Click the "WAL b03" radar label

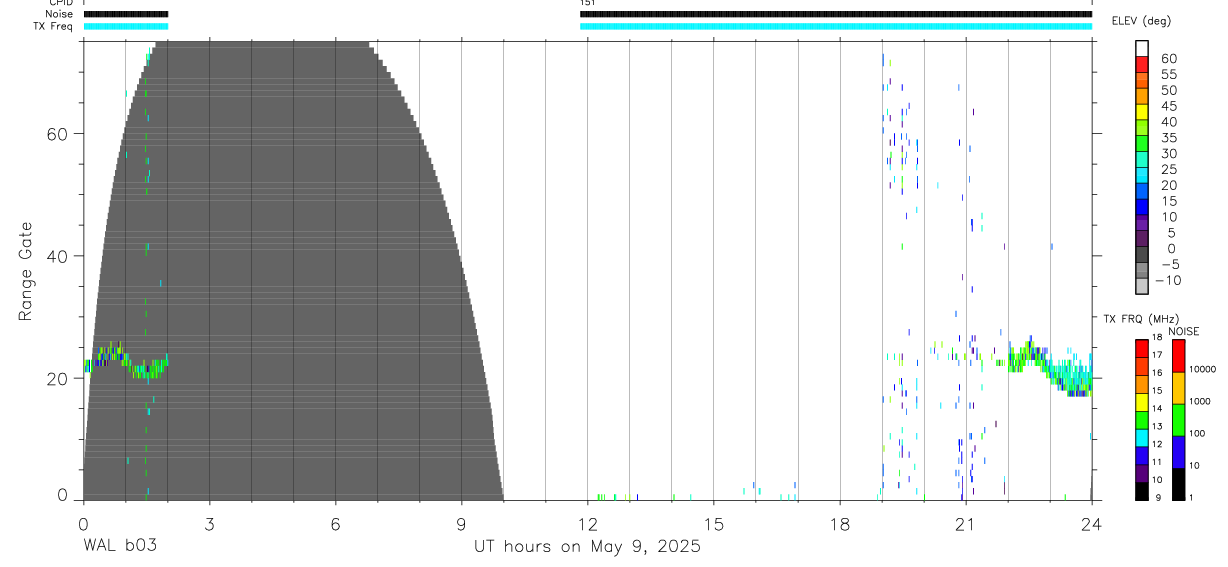pyautogui.click(x=119, y=546)
